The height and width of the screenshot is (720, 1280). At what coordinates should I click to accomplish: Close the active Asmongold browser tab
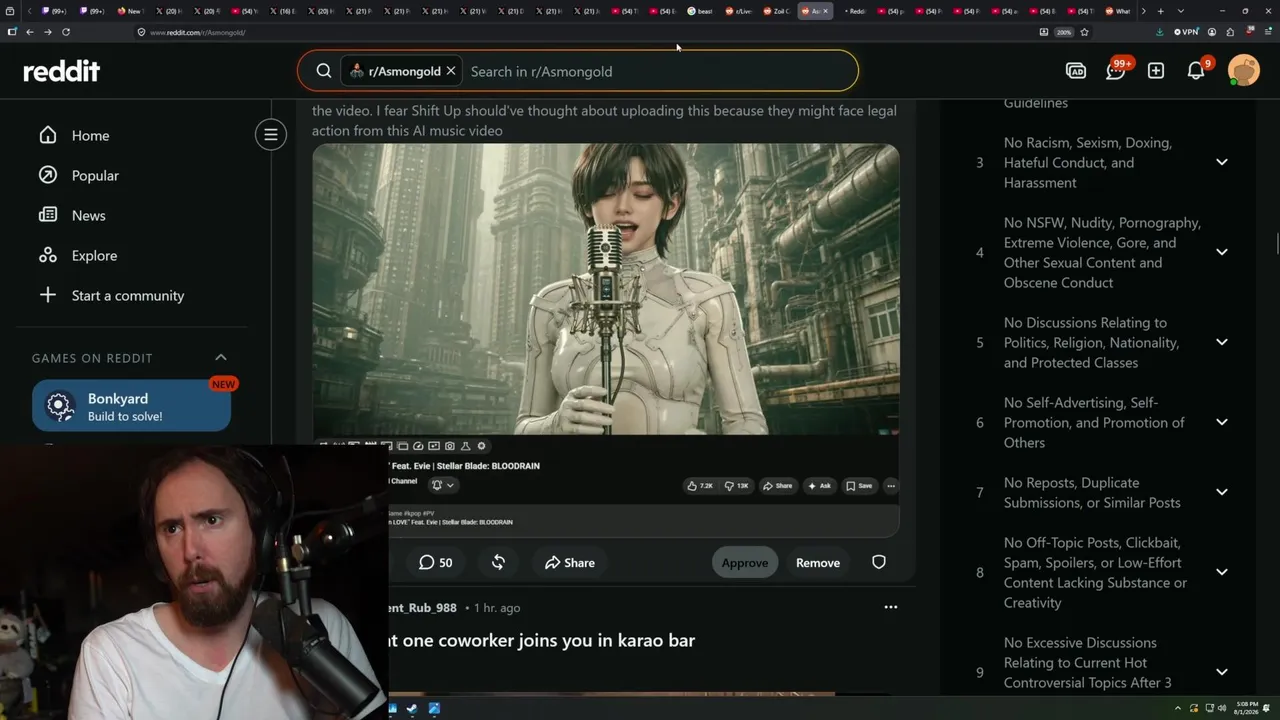pyautogui.click(x=825, y=11)
